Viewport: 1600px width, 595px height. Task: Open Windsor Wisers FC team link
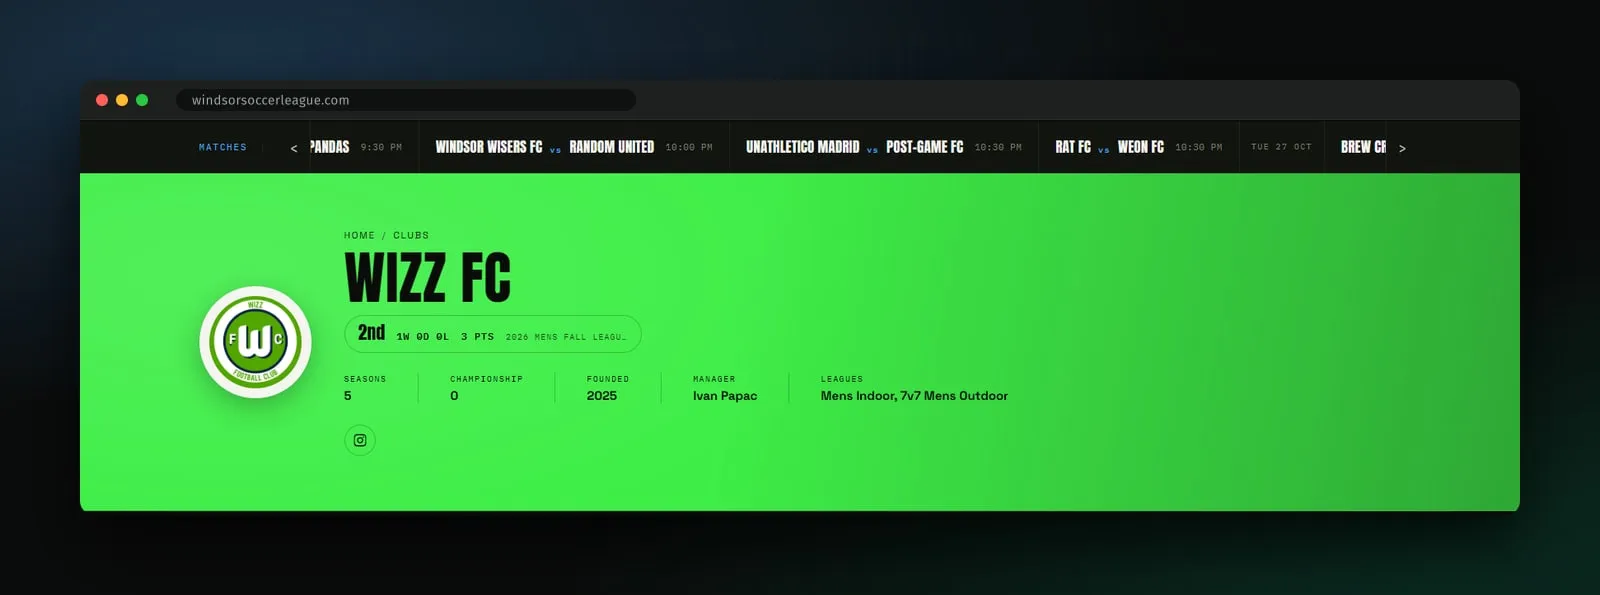point(489,147)
